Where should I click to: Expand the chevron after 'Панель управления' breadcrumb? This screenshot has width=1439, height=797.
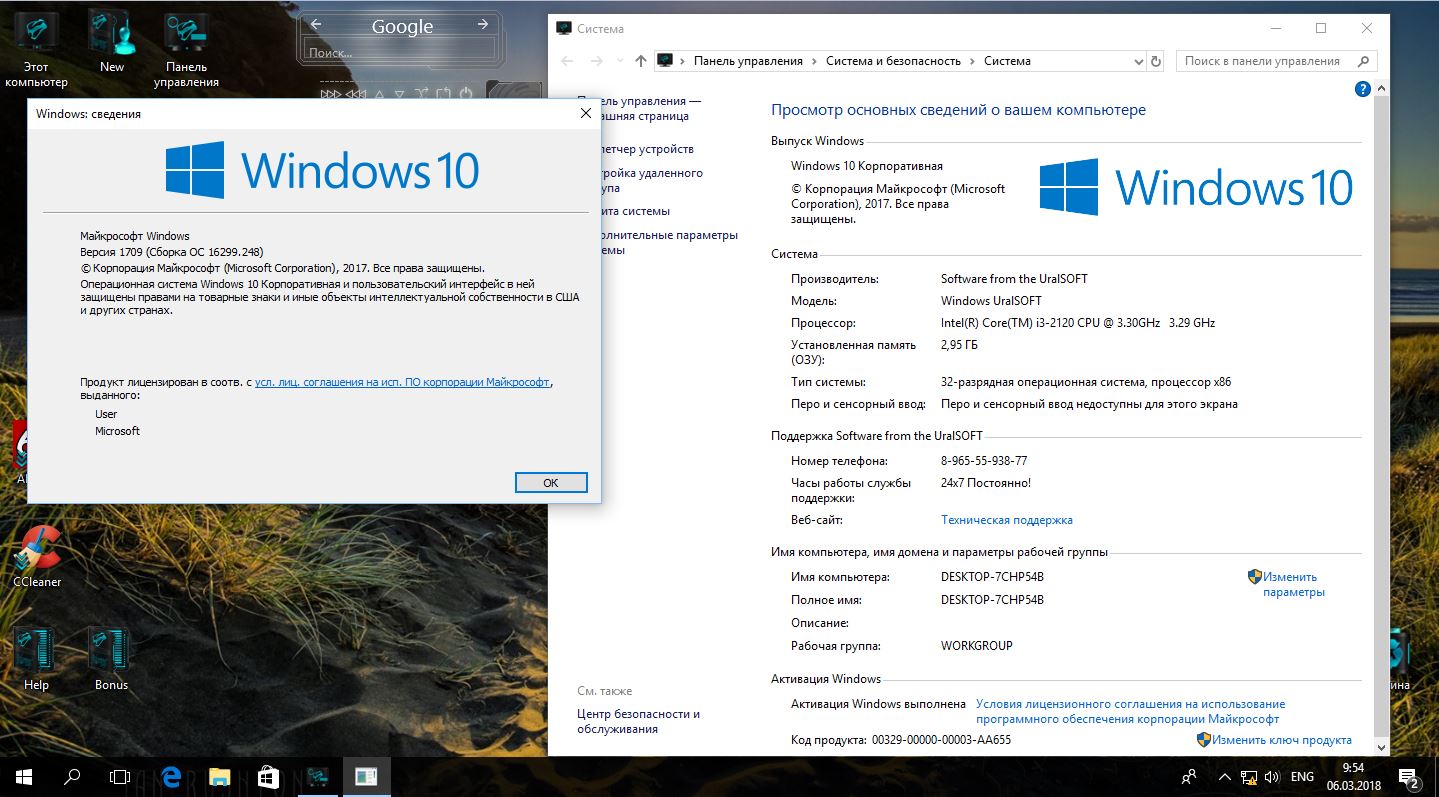[x=815, y=61]
